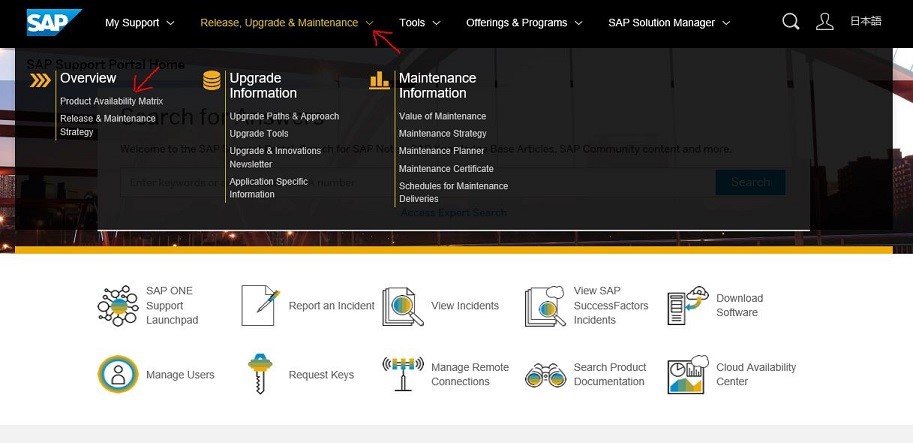Expand chevron beside Offerings & Programs
This screenshot has width=913, height=443.
578,23
